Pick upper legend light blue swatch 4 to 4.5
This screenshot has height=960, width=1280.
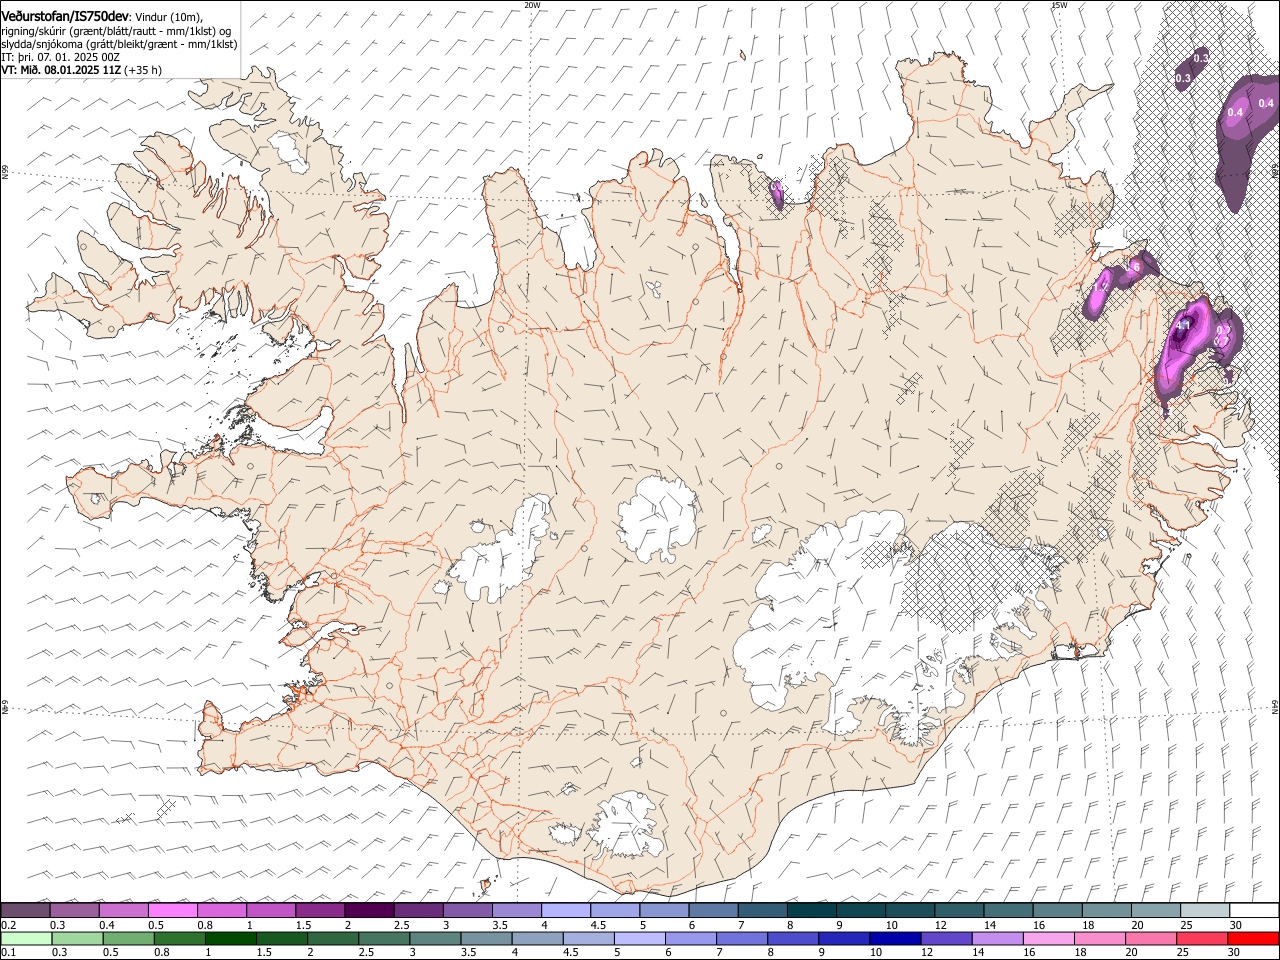[x=565, y=911]
